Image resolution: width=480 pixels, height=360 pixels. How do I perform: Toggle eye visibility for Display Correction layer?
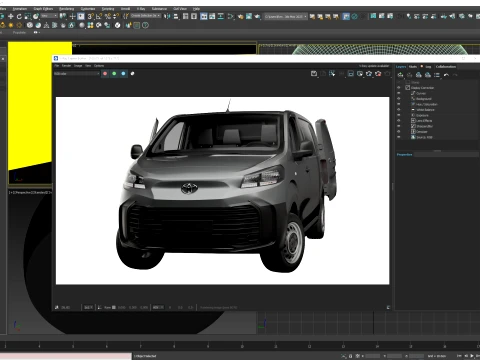click(399, 88)
